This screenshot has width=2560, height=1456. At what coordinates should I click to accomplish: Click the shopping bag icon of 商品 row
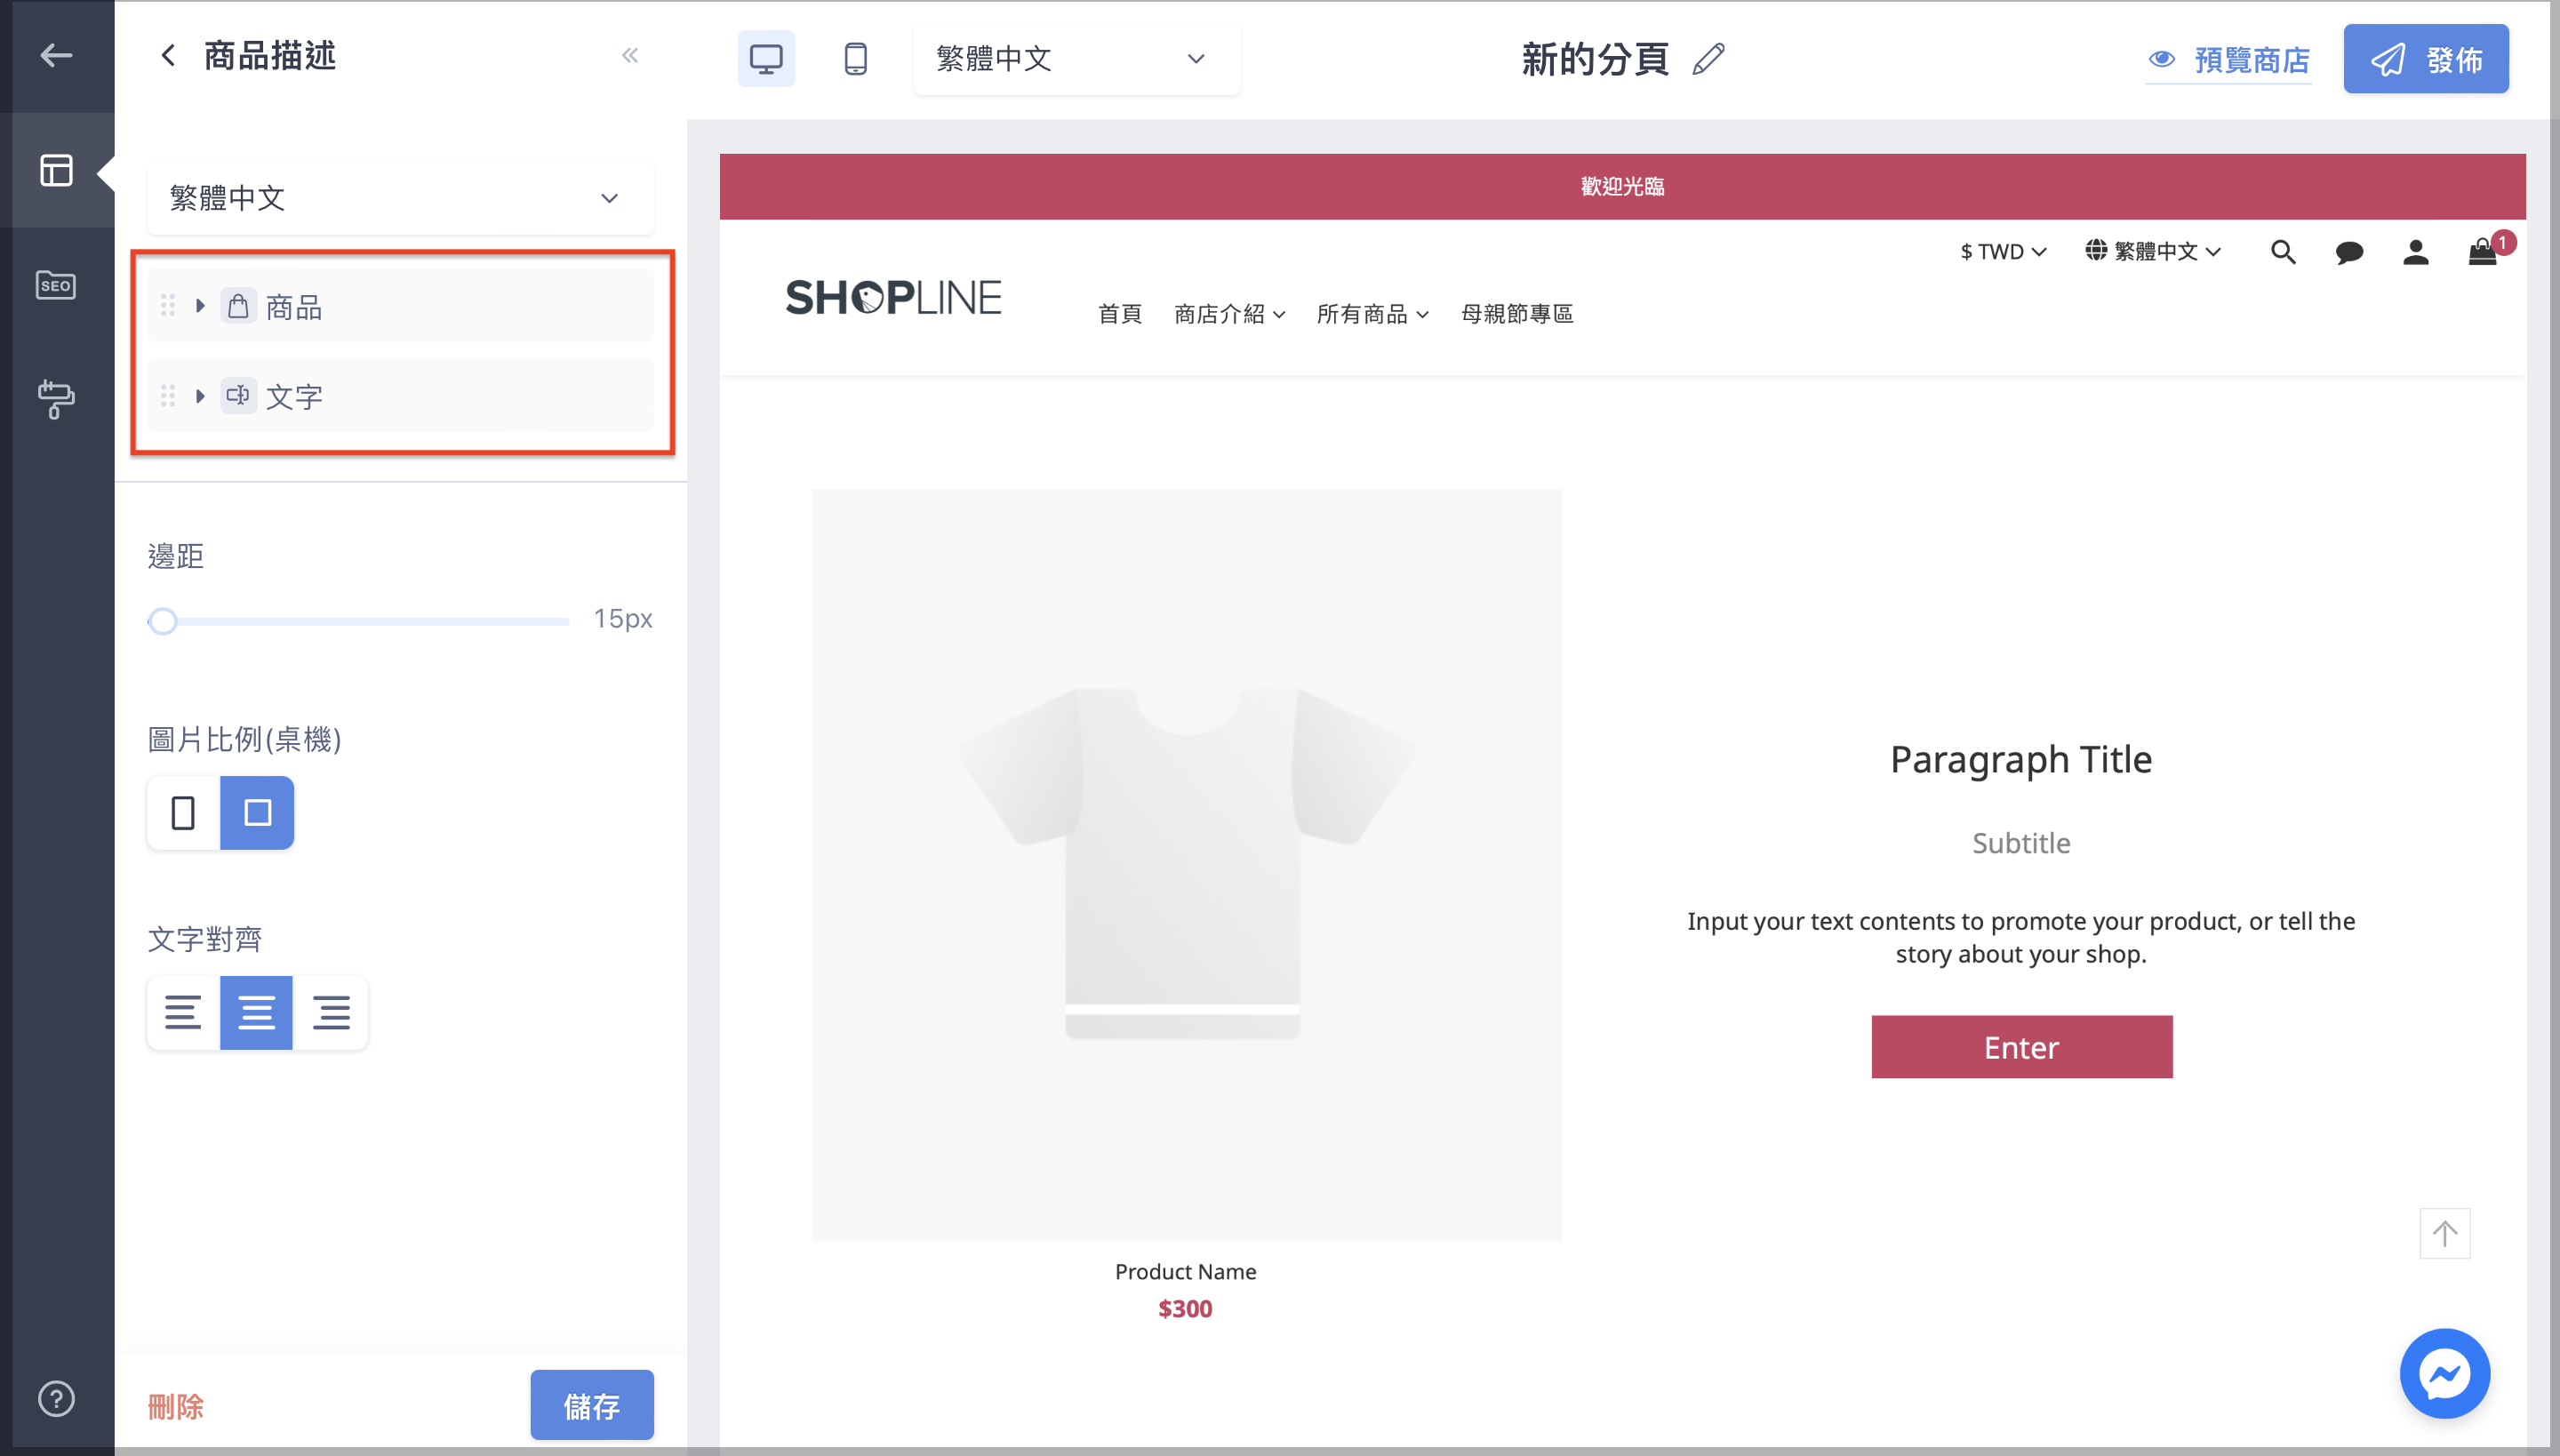238,306
